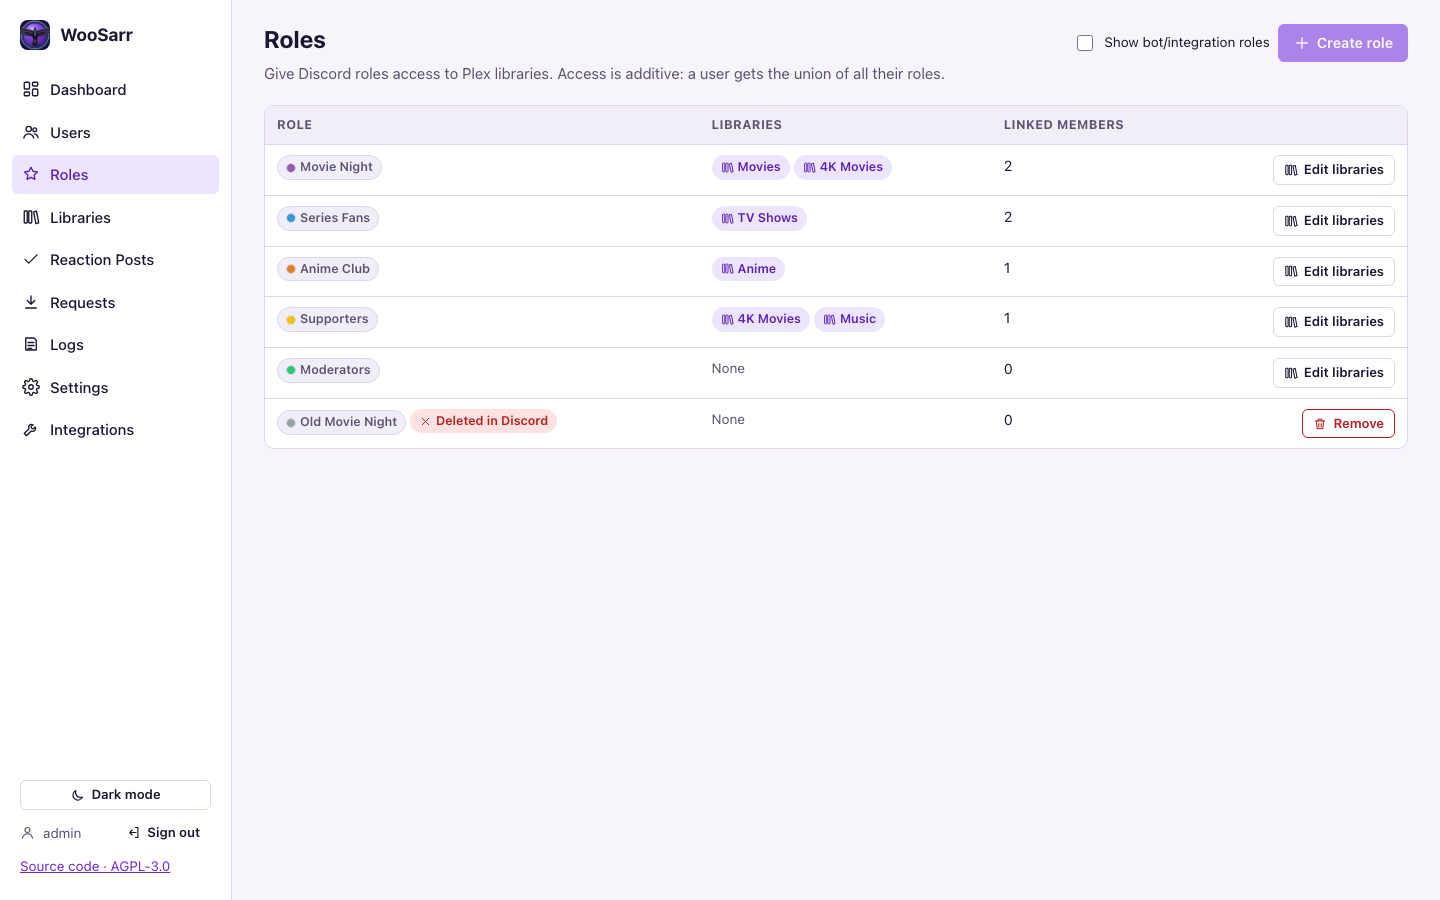Edit libraries for Moderators role
Viewport: 1440px width, 900px height.
coord(1333,373)
